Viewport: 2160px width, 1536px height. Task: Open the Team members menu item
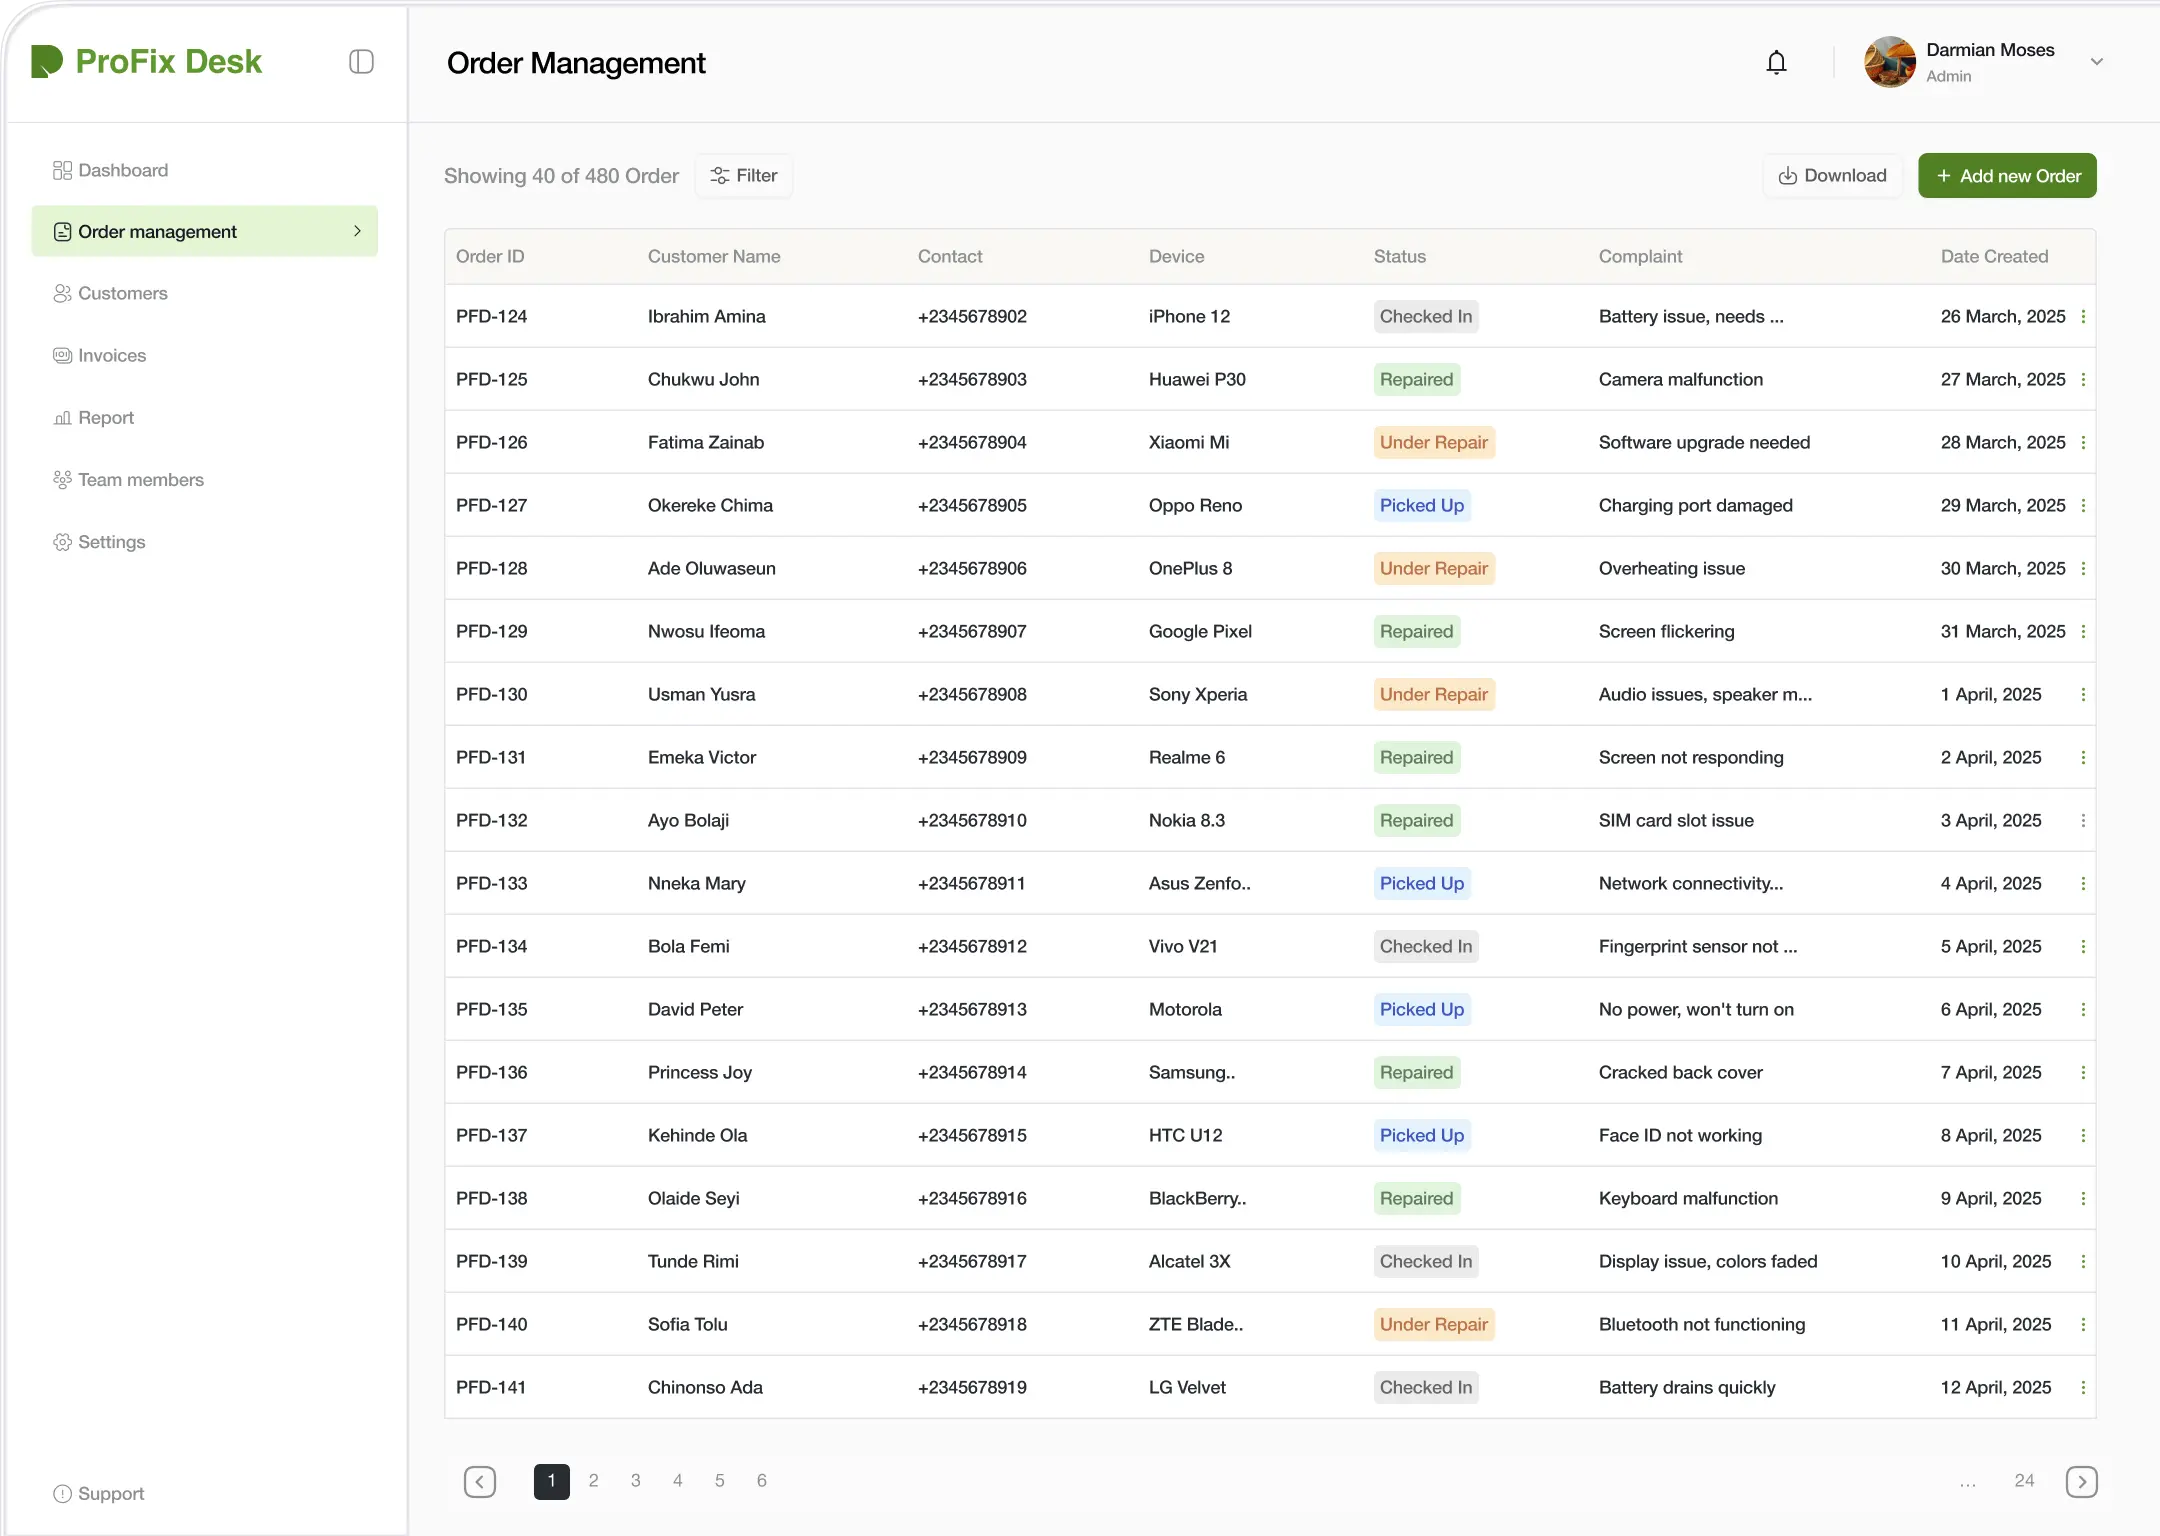tap(128, 479)
